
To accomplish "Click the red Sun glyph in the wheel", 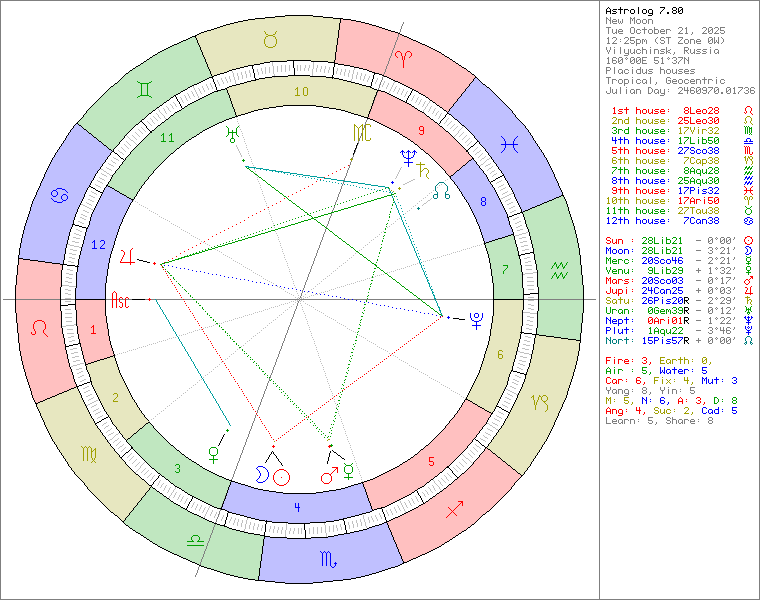I will pos(282,477).
